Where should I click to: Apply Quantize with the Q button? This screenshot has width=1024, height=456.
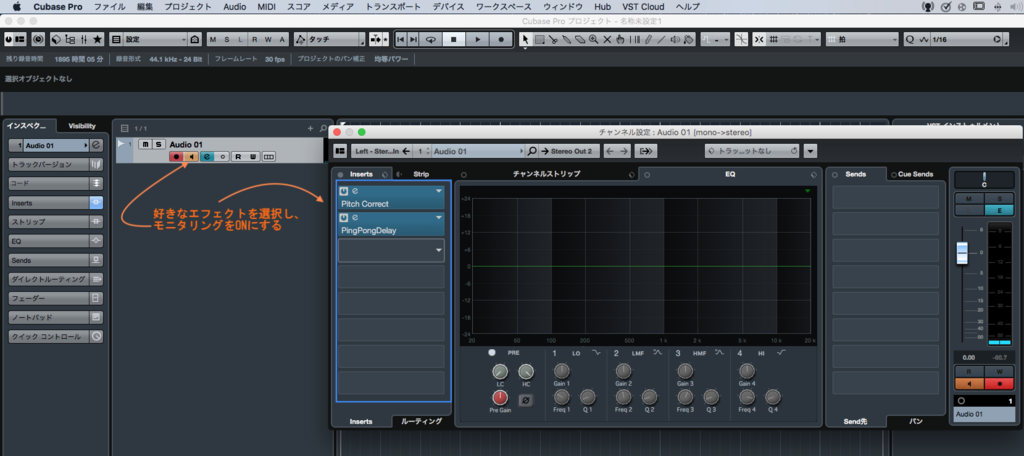point(910,39)
